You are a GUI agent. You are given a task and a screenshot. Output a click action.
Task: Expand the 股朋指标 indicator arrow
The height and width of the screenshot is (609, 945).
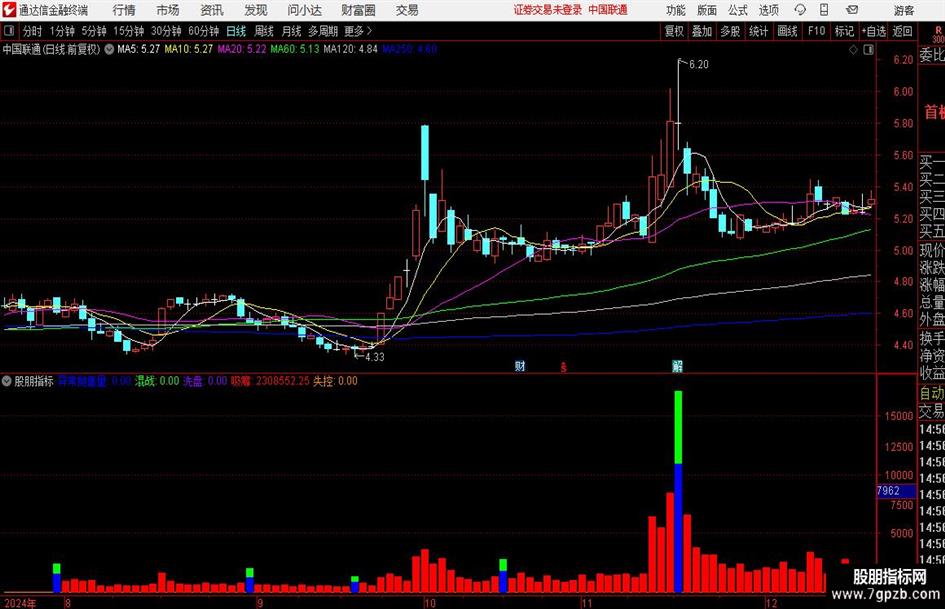(x=7, y=381)
